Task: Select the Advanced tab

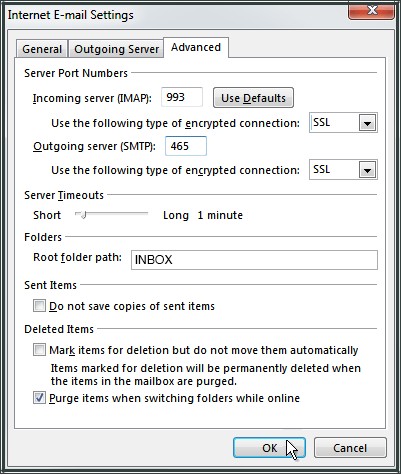Action: [196, 48]
